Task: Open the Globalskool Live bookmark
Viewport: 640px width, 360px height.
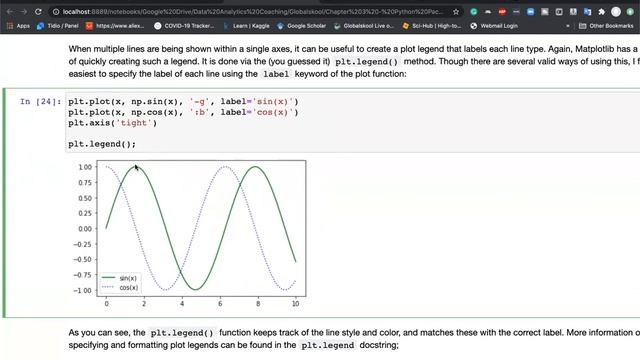Action: (x=364, y=26)
